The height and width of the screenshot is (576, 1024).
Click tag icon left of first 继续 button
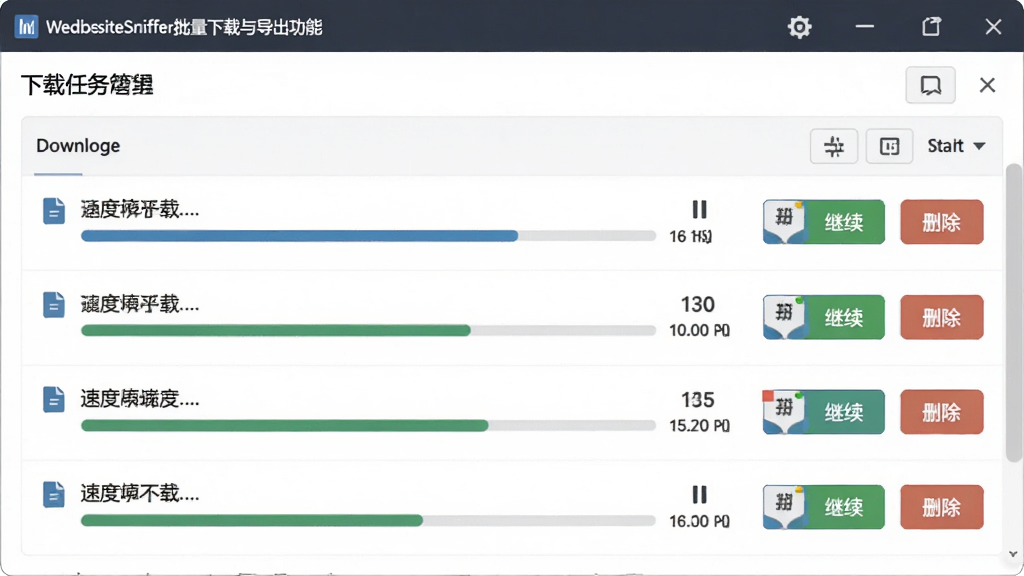(784, 222)
